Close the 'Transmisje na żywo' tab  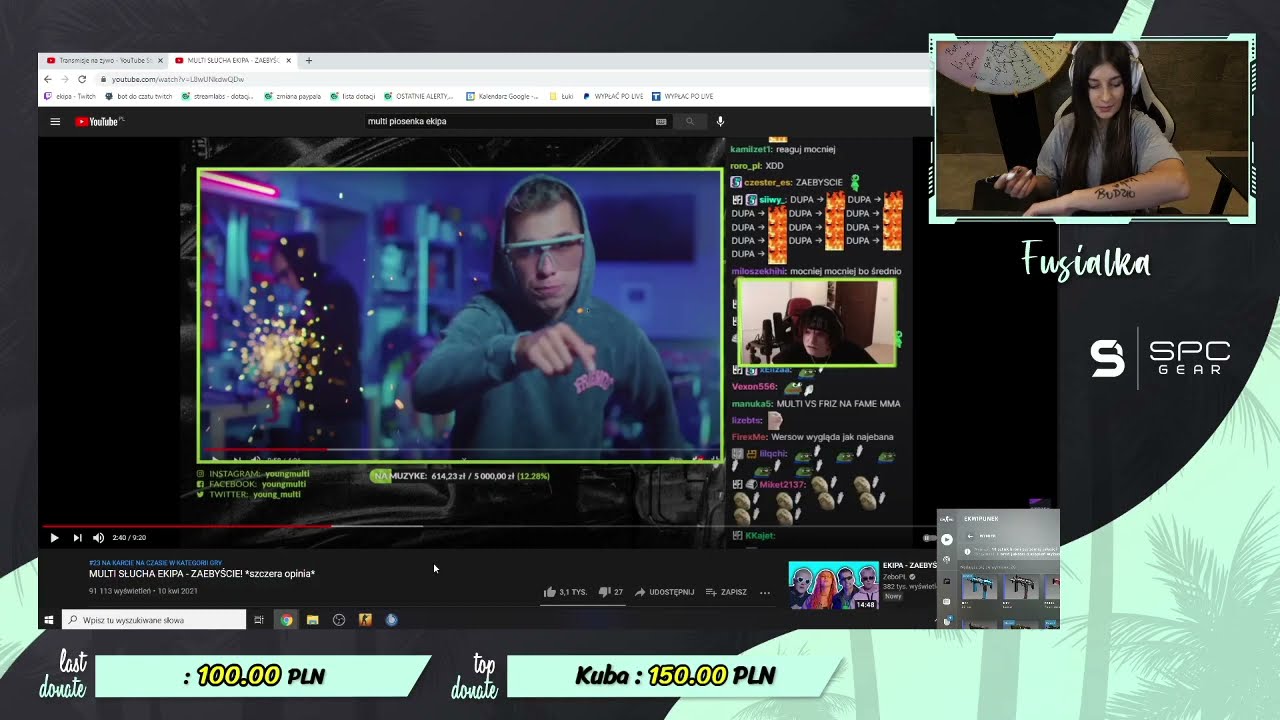point(160,60)
